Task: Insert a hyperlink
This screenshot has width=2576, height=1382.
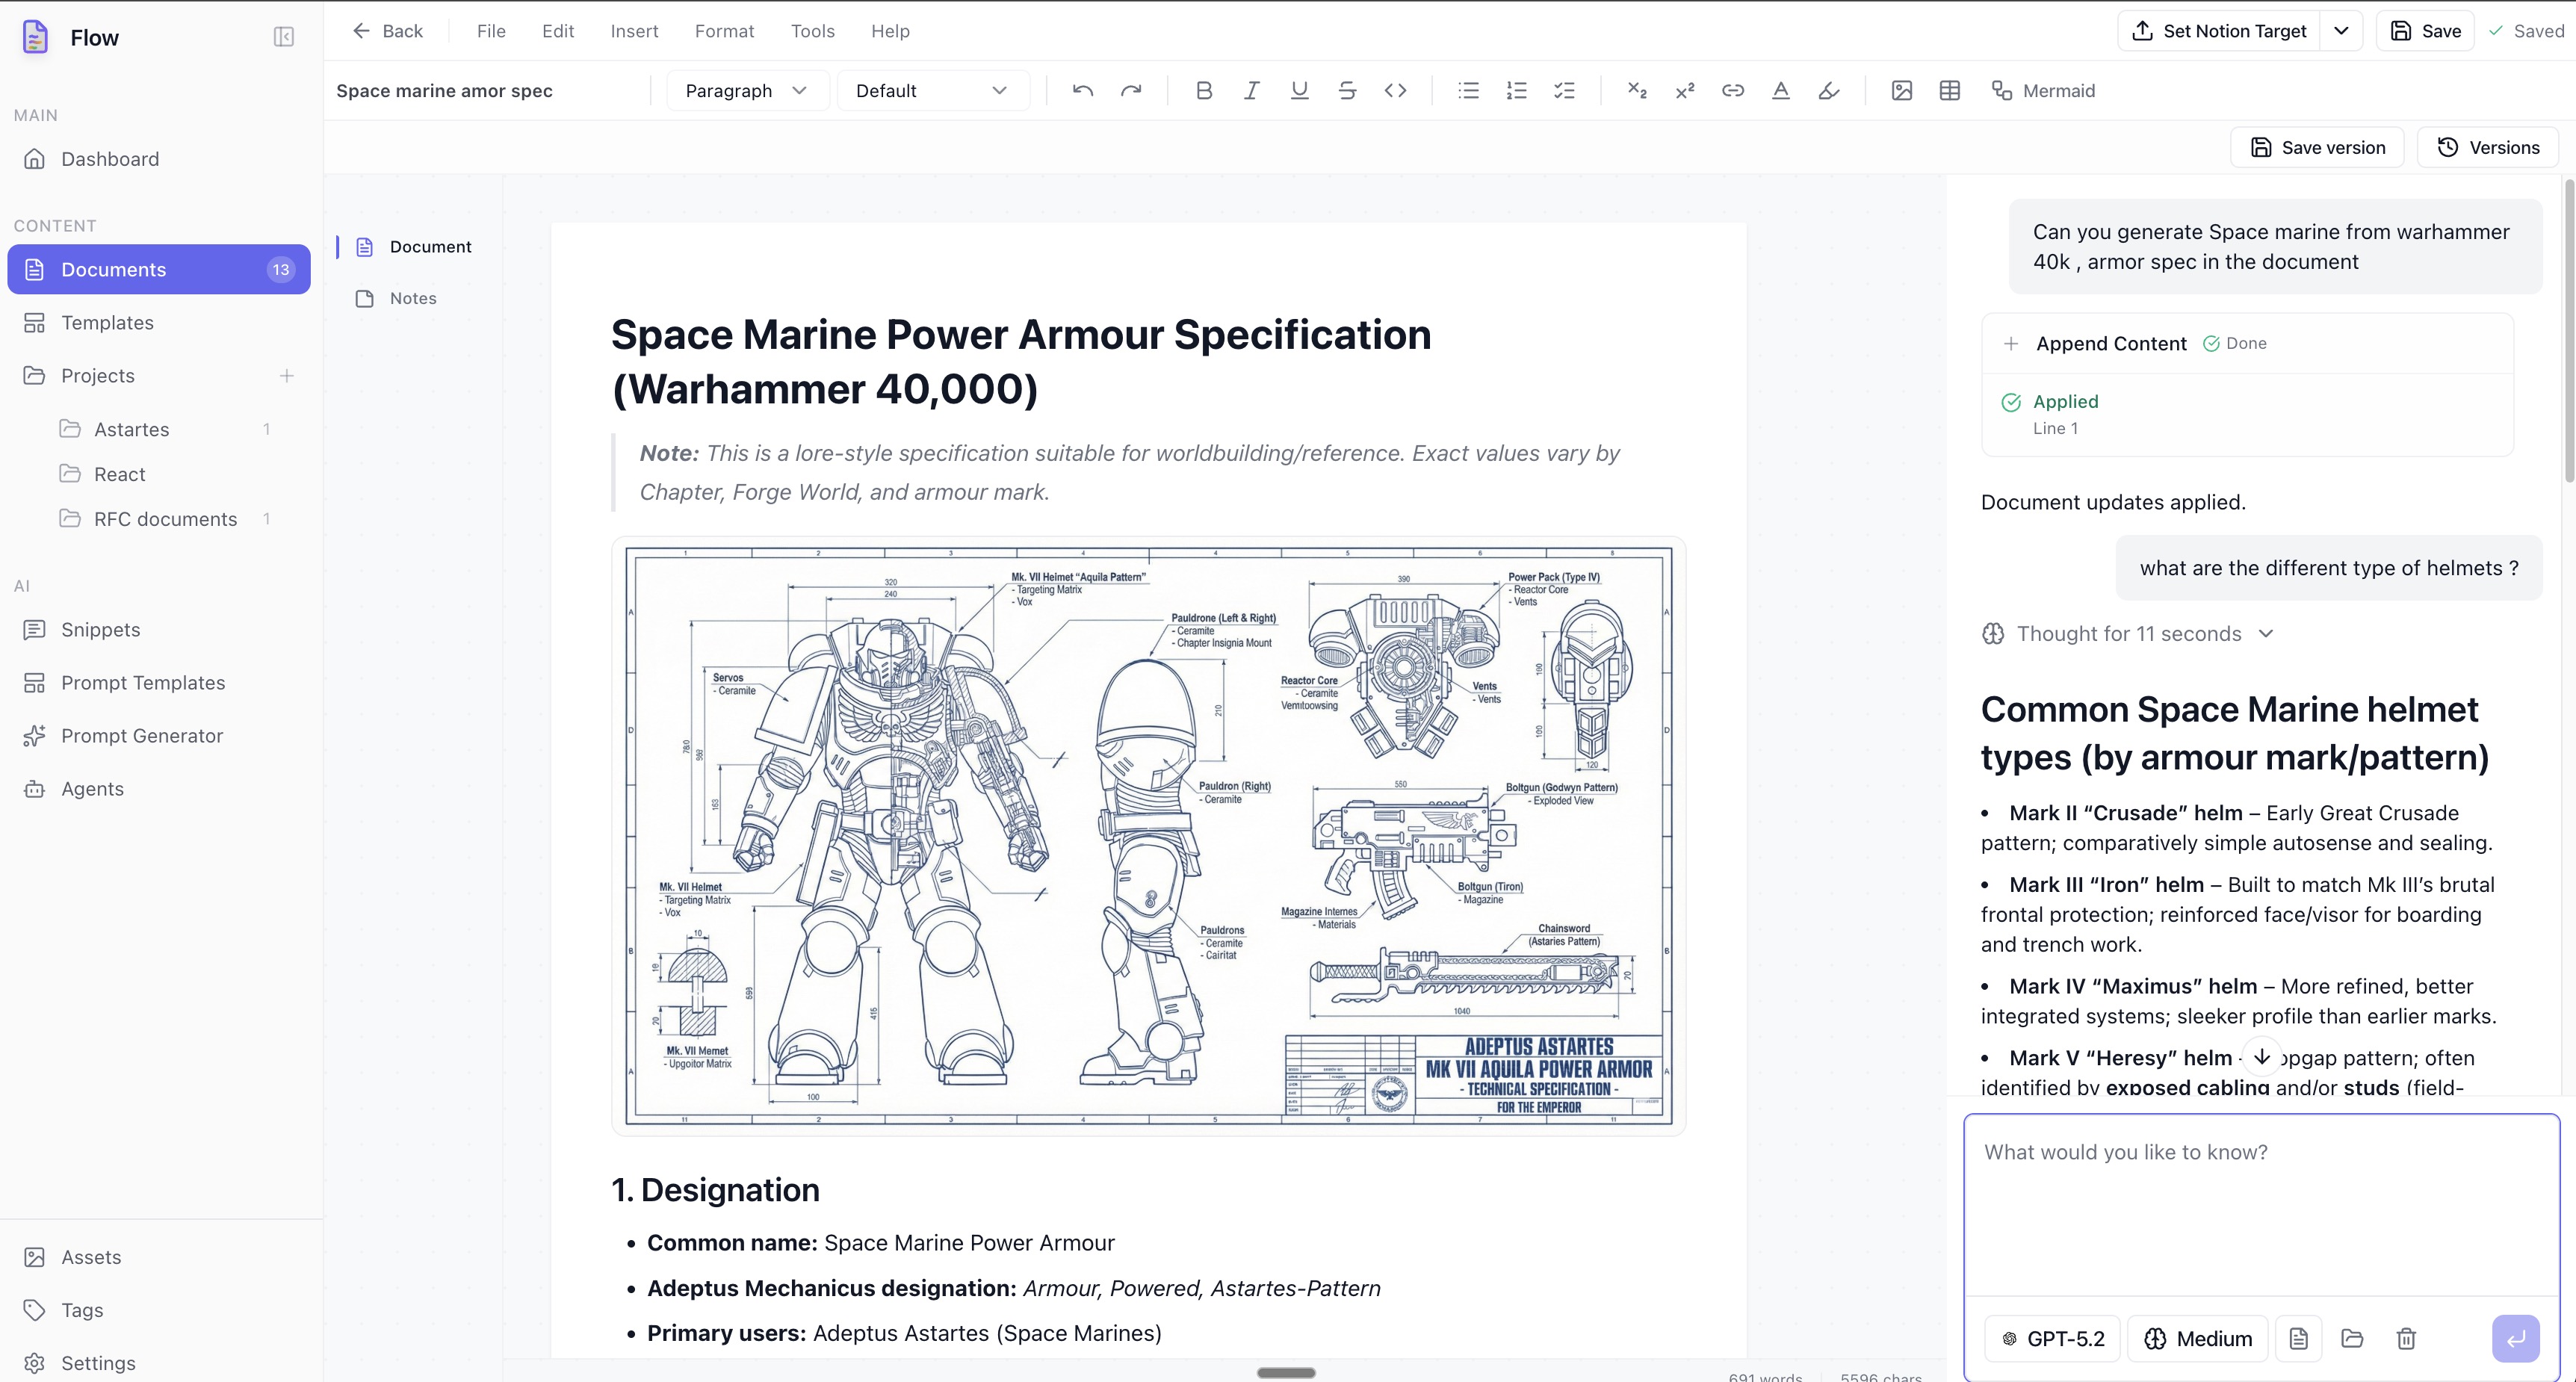Action: 1733,91
